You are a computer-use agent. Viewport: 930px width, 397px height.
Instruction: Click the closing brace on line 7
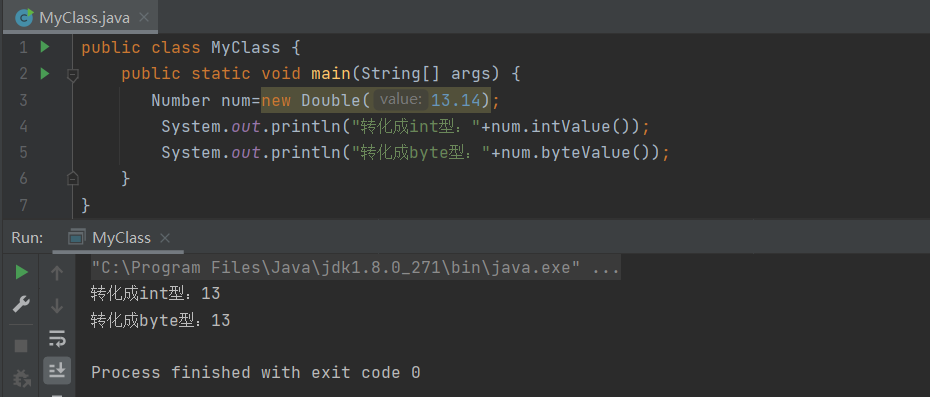pos(85,205)
